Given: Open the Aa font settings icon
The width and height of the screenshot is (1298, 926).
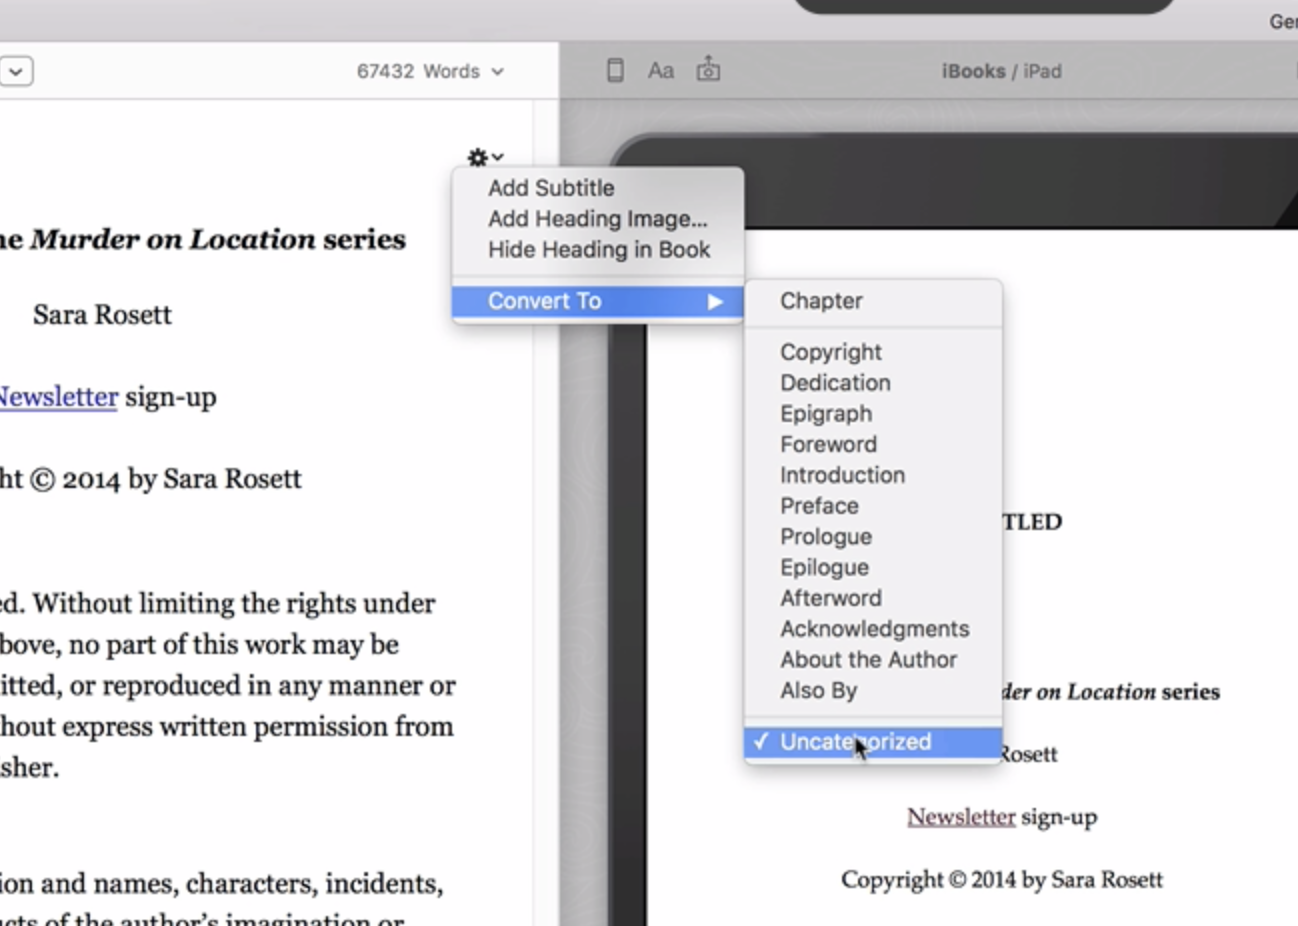Looking at the screenshot, I should coord(660,70).
